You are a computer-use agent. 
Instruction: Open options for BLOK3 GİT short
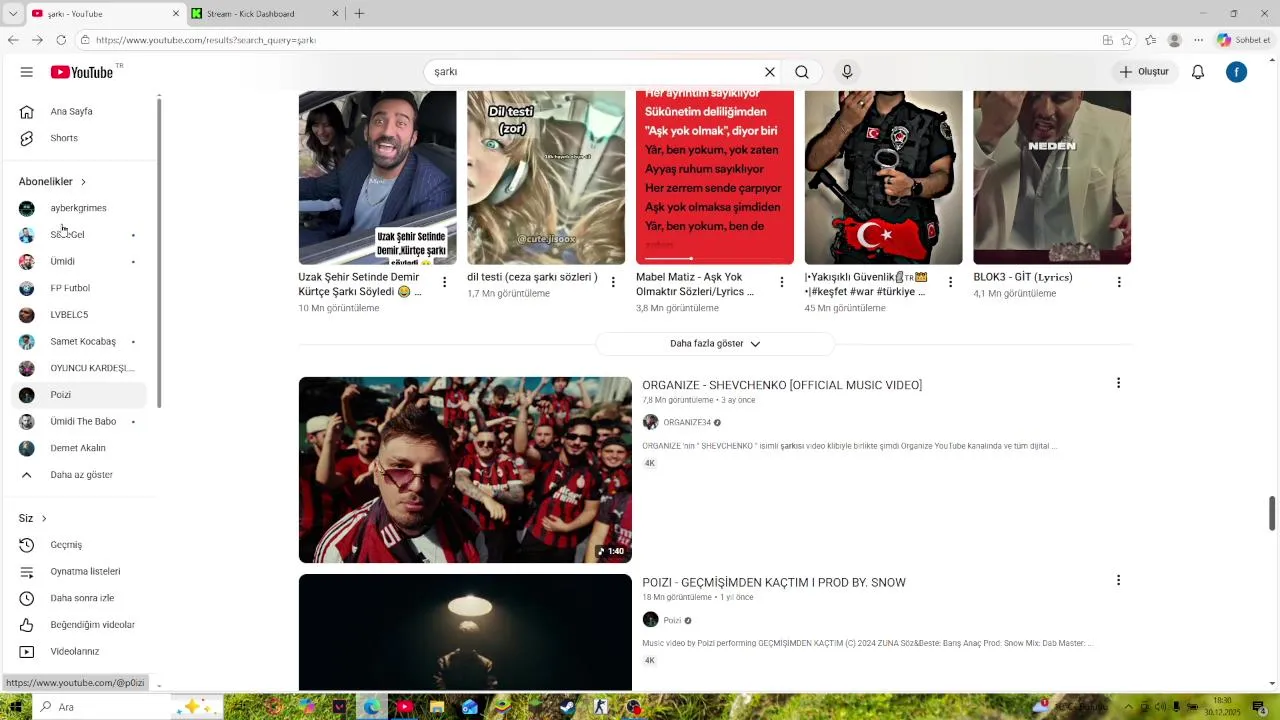(x=1119, y=282)
